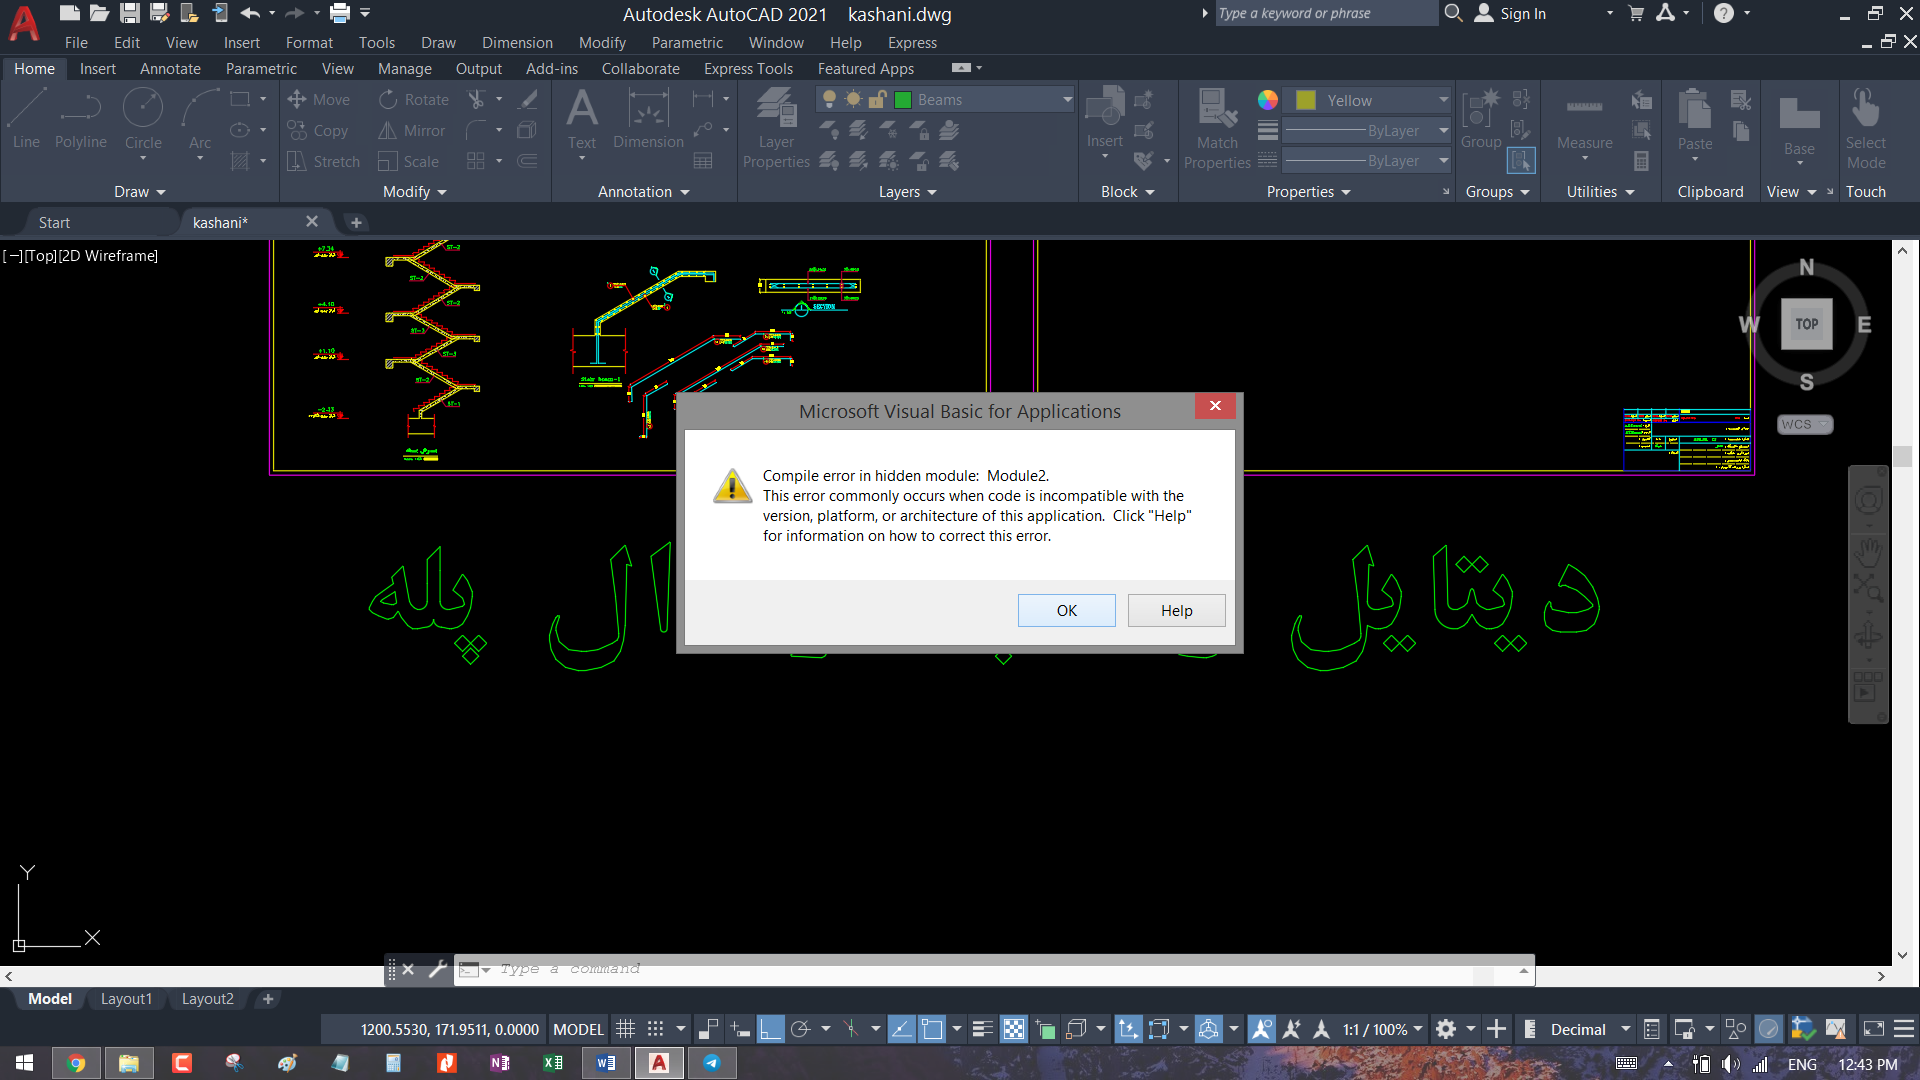Click the AutoCAD application logo button
The width and height of the screenshot is (1920, 1080).
[24, 23]
